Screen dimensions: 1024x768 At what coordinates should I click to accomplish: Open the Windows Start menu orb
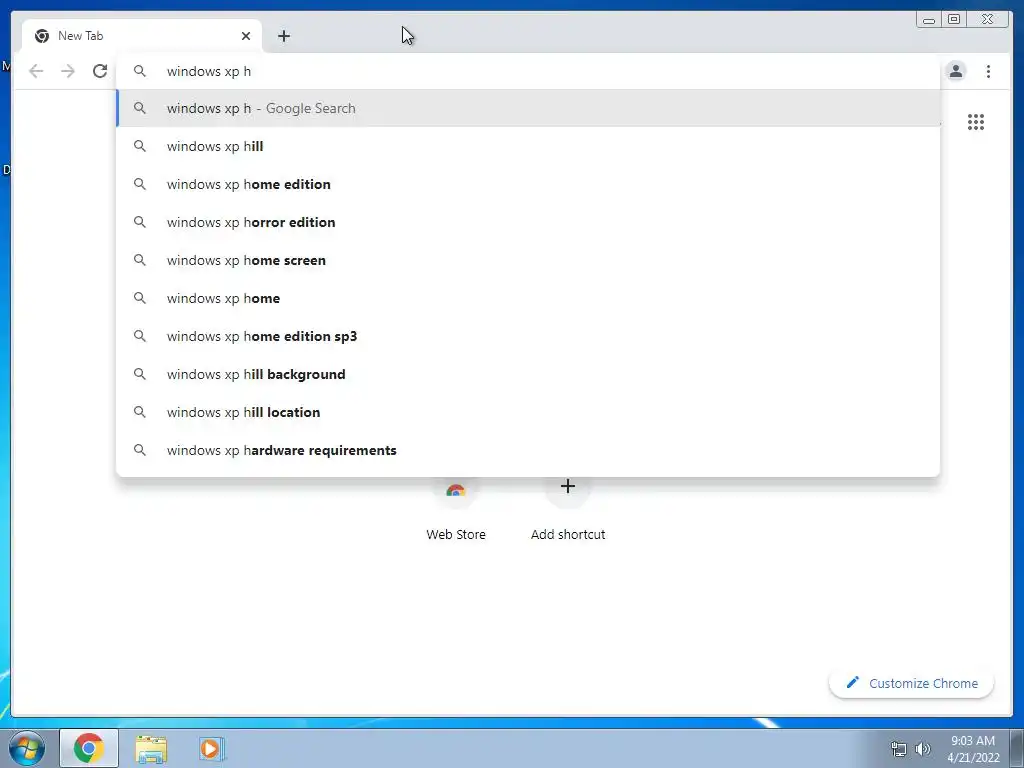(x=27, y=748)
